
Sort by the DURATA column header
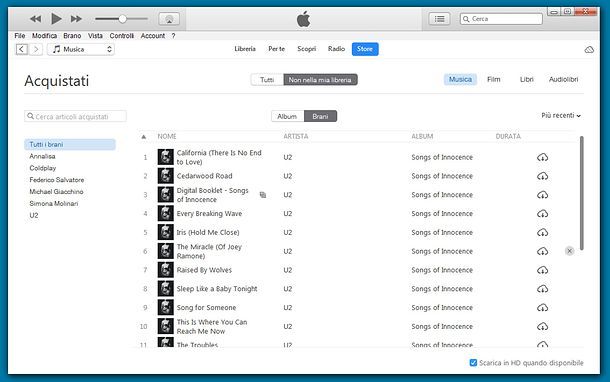click(x=508, y=137)
